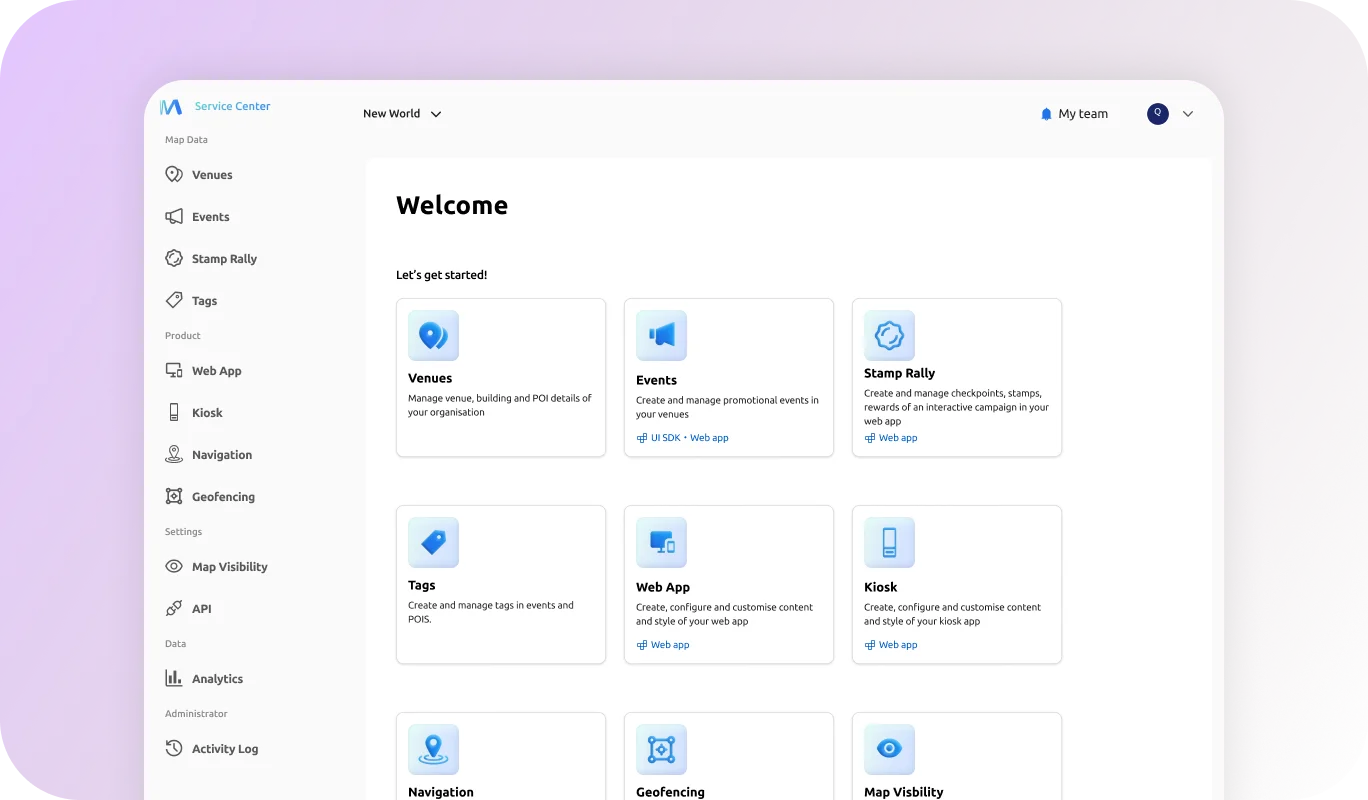Click the notification bell icon
The width and height of the screenshot is (1368, 800).
pos(1047,114)
